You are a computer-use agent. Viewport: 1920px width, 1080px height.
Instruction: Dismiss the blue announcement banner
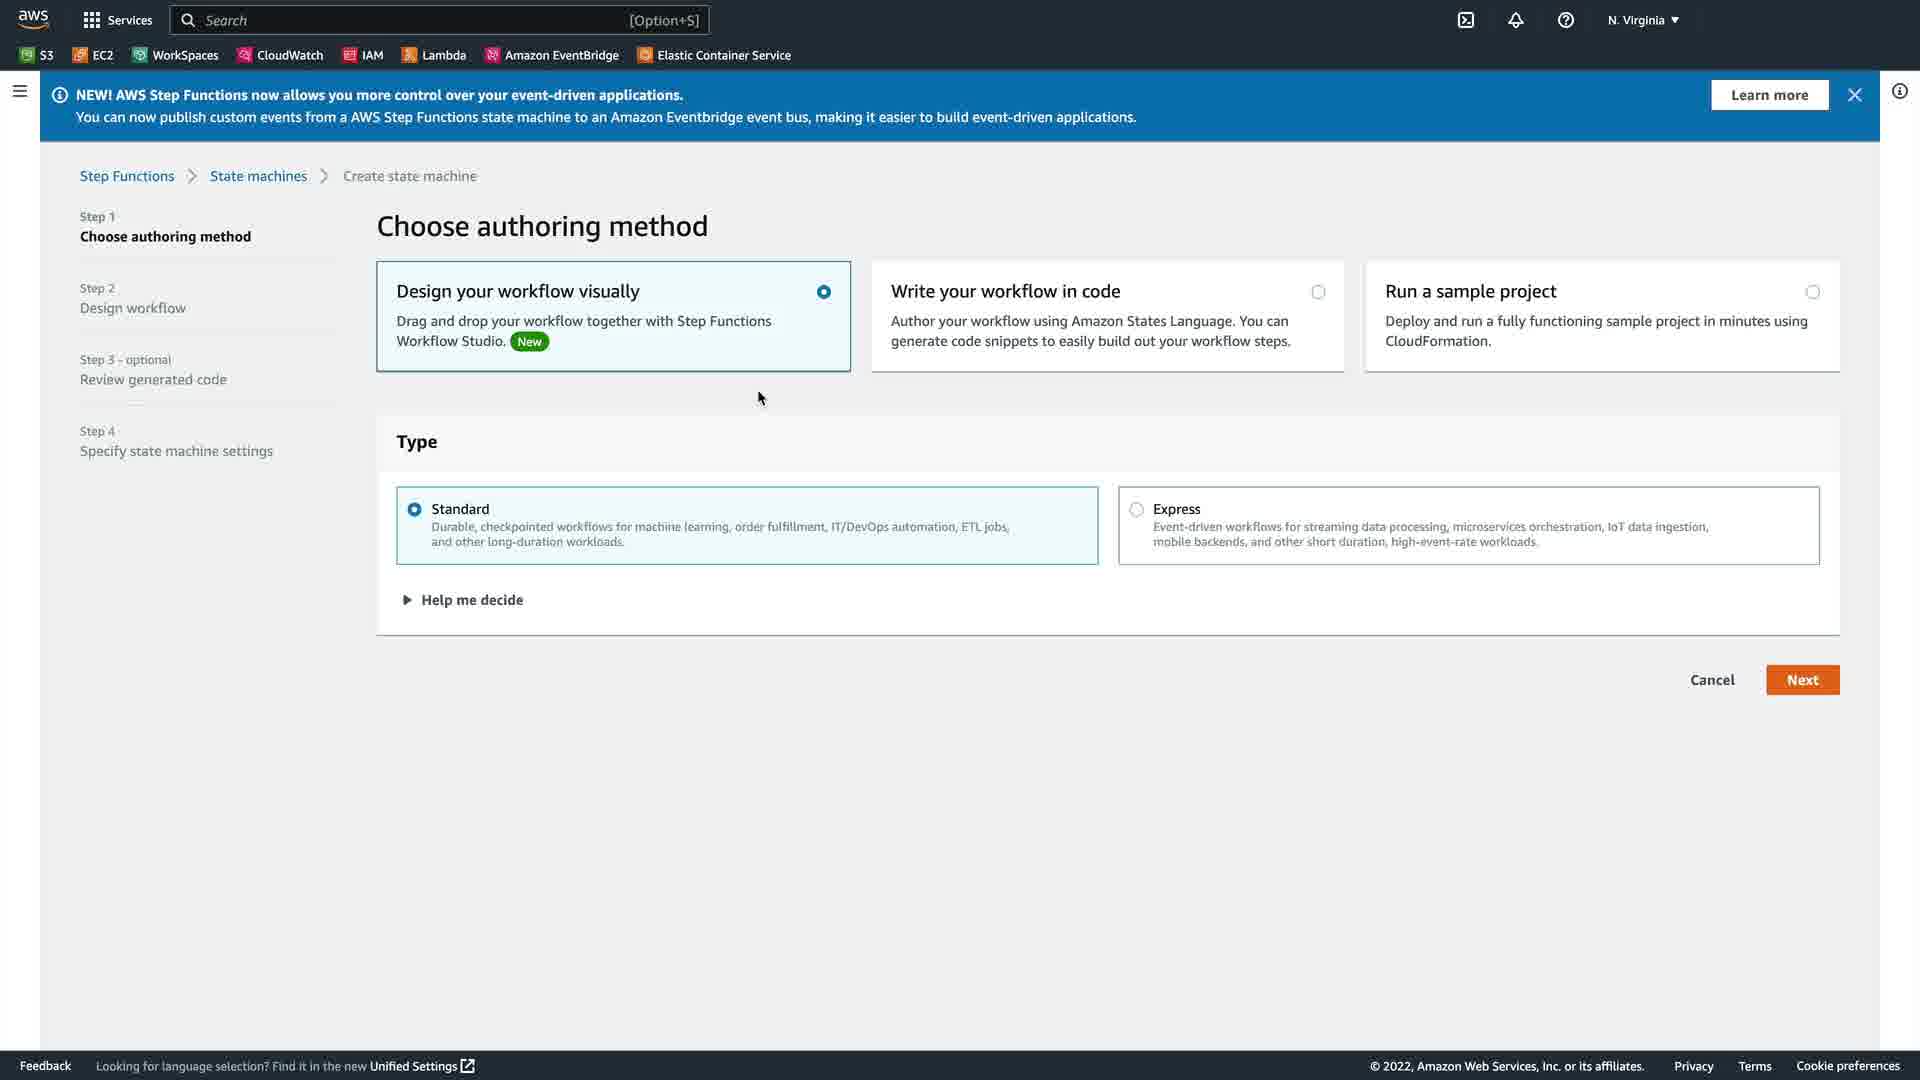coord(1855,95)
